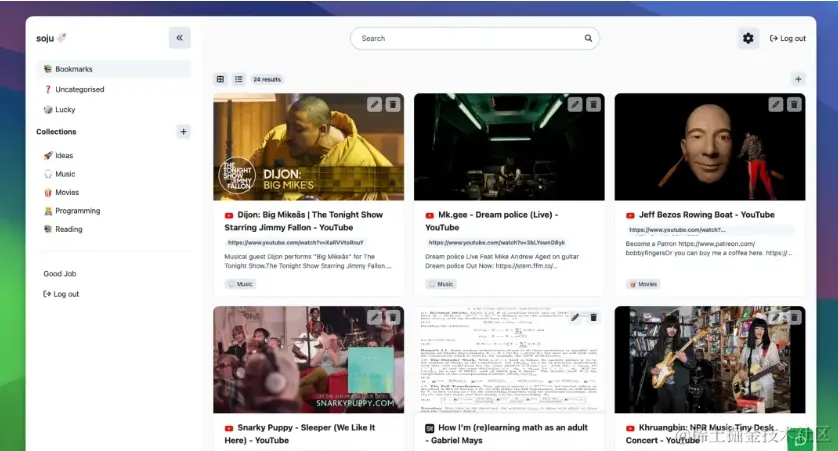Open the Snarky Puppy thumbnail
Screen dimensions: 838x451
click(308, 360)
